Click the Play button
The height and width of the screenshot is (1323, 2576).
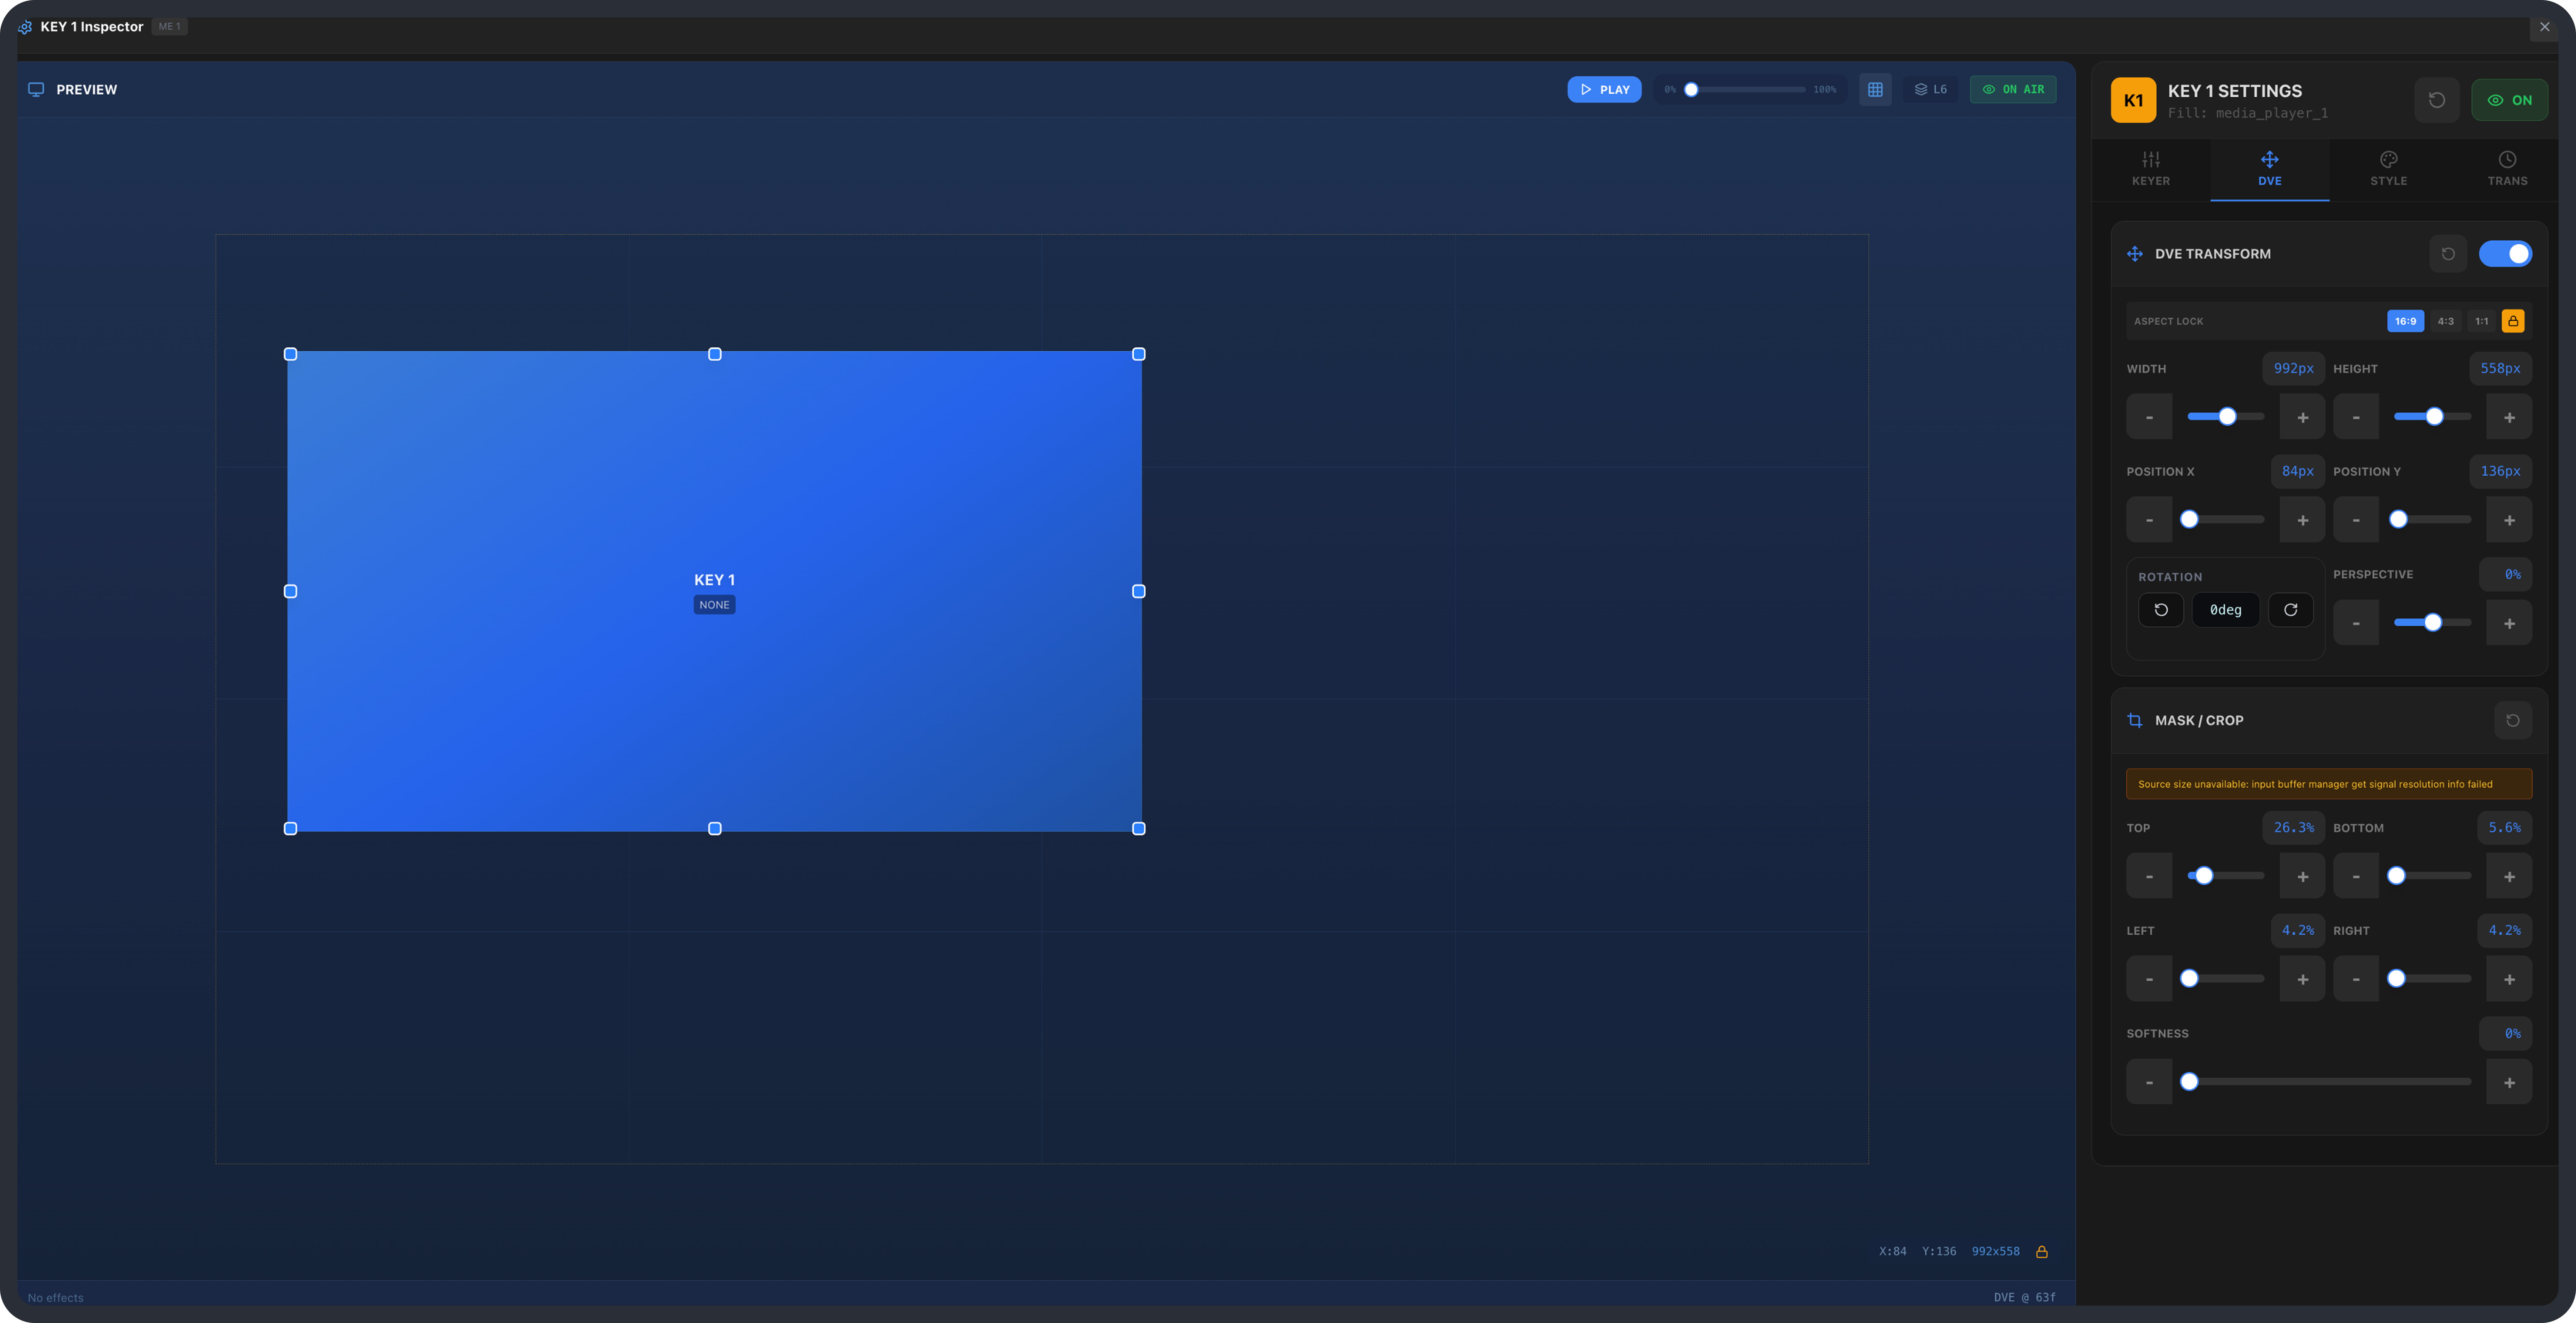tap(1604, 90)
